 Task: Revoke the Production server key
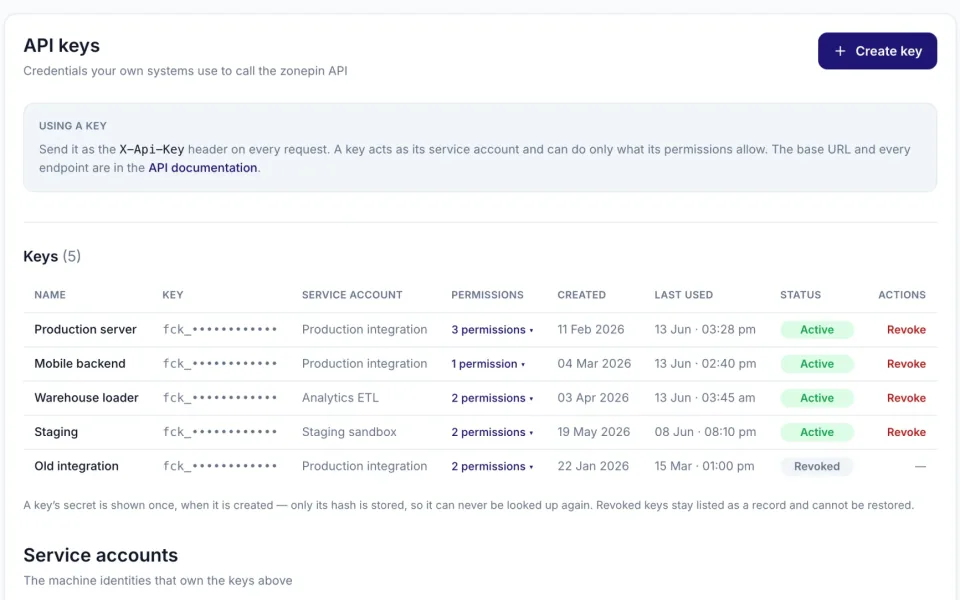(906, 329)
